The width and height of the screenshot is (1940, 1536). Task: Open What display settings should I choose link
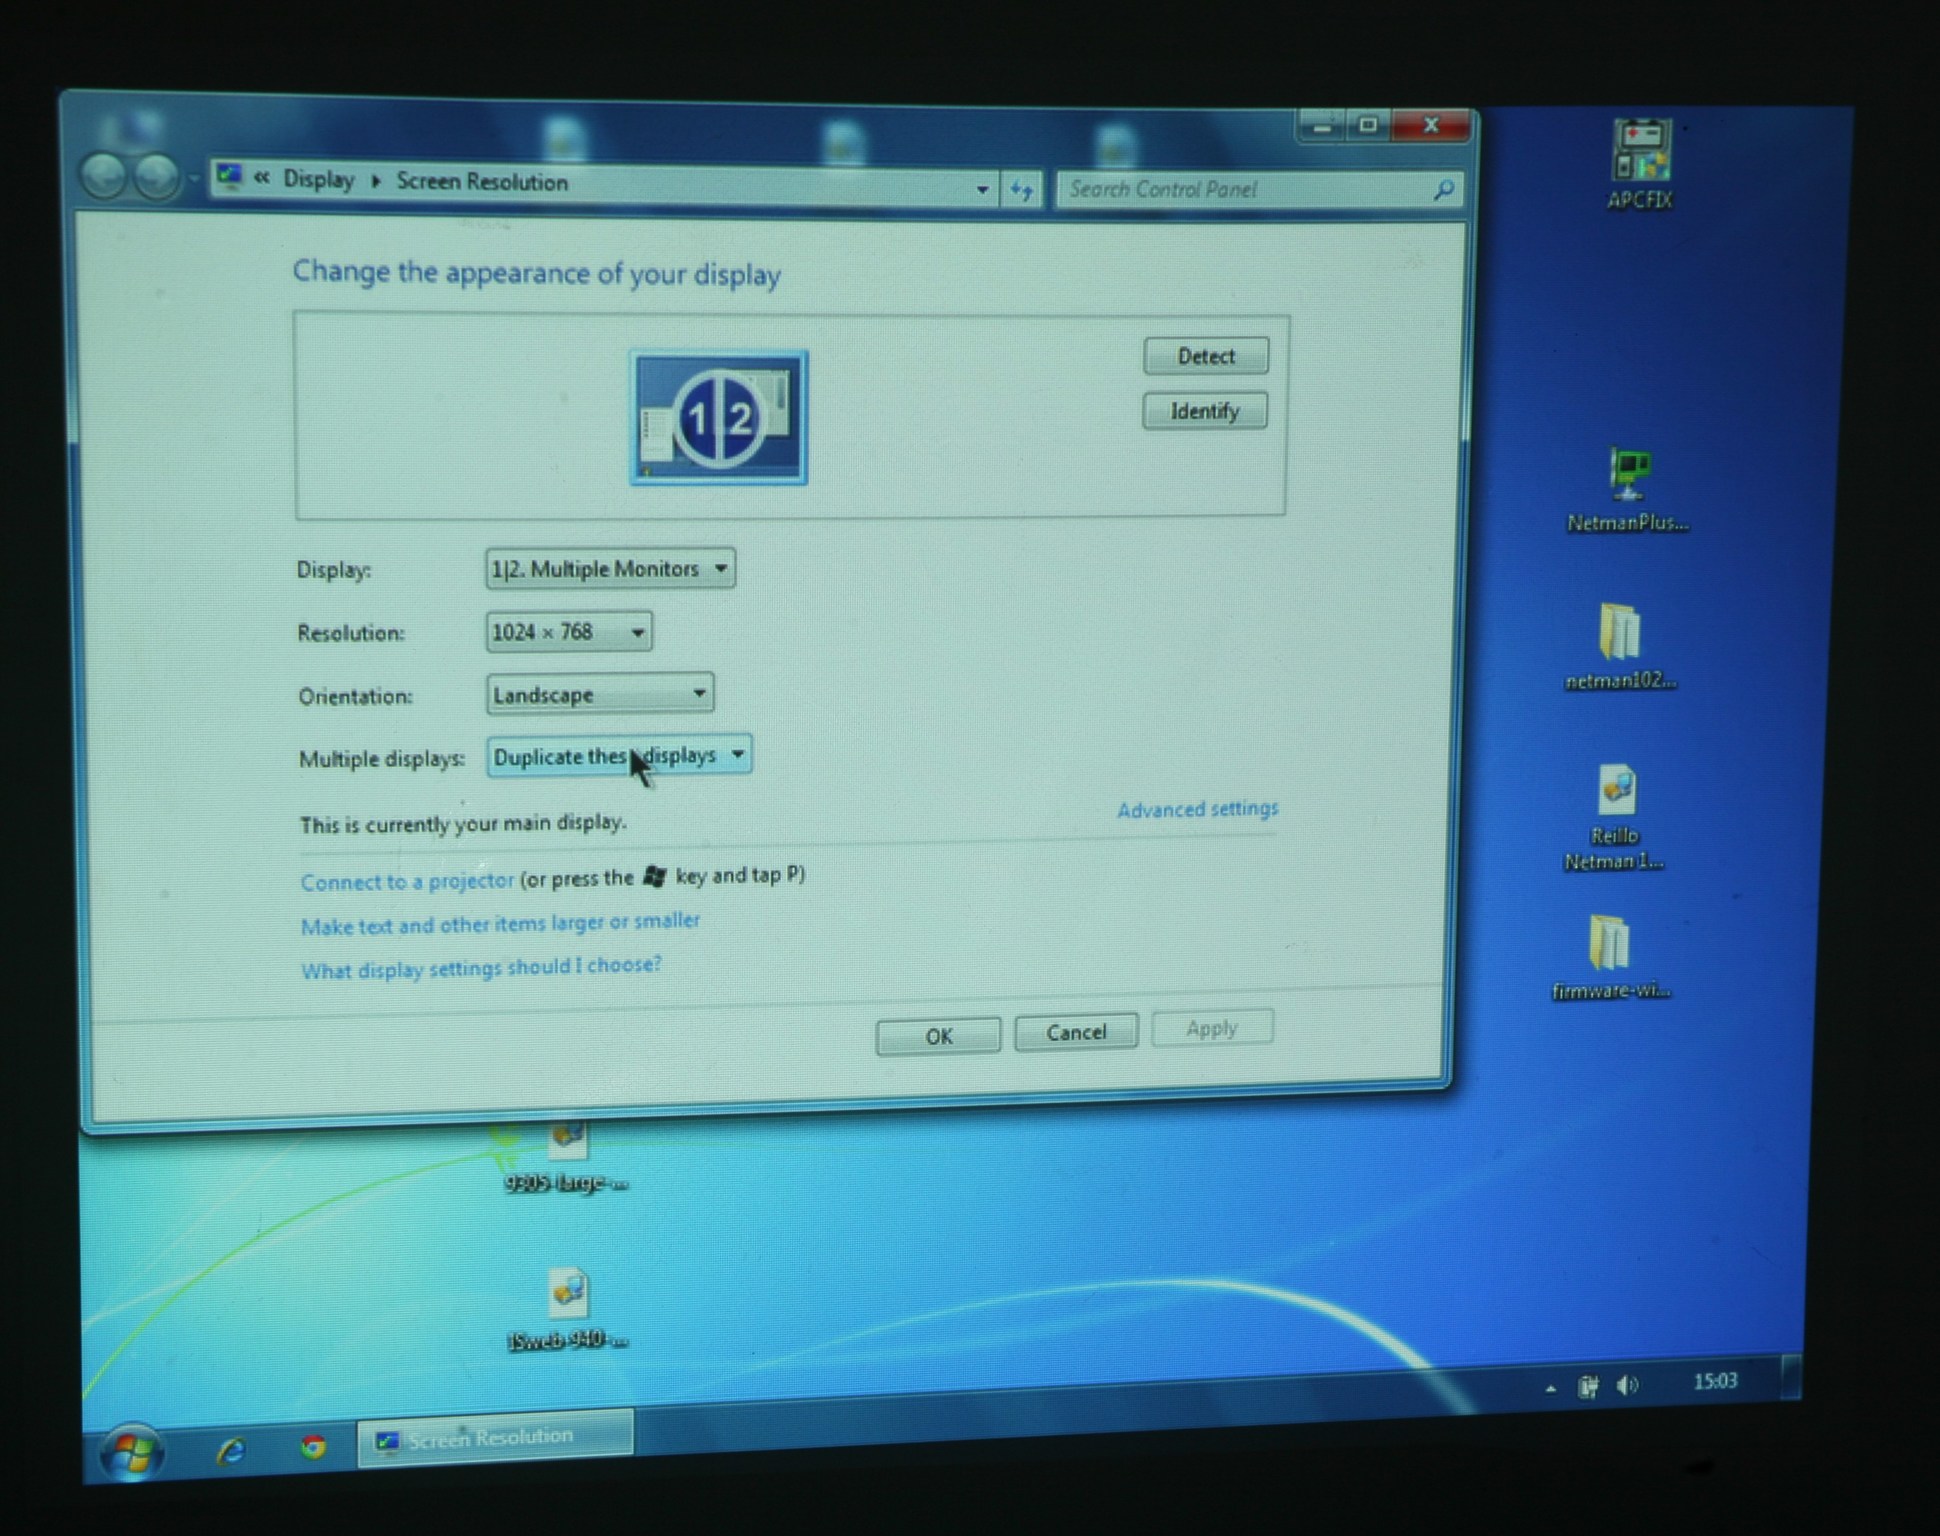481,968
